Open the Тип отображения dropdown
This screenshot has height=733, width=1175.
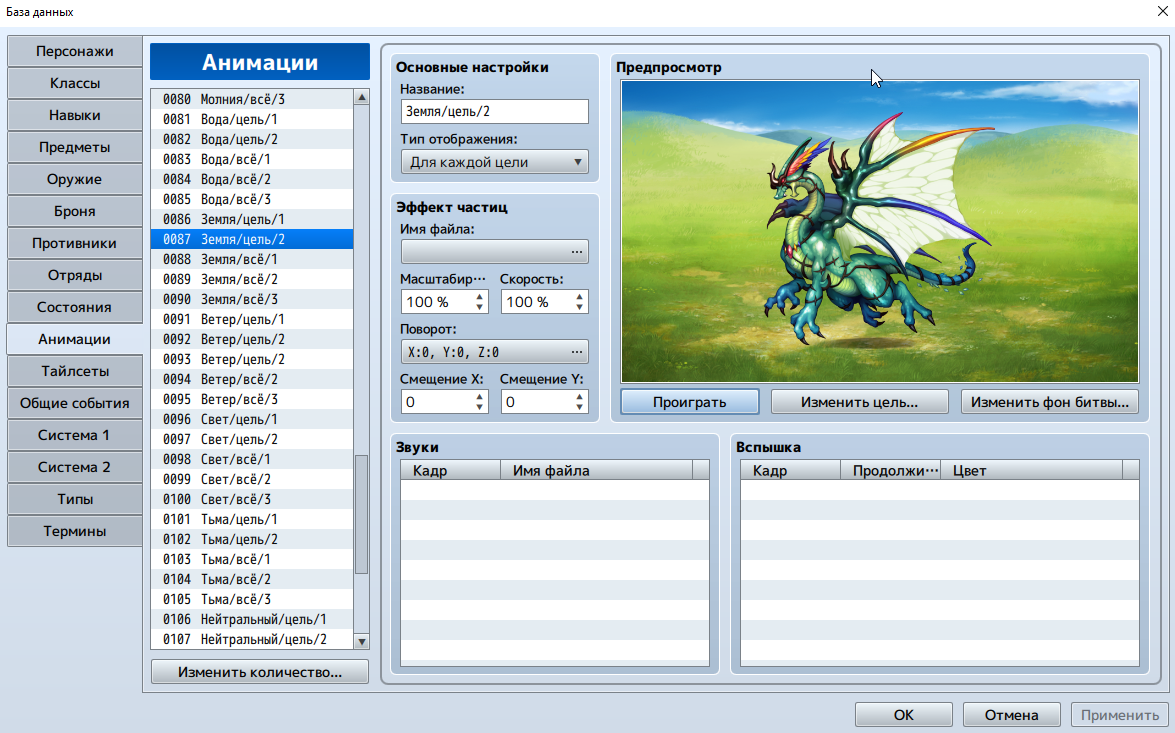pyautogui.click(x=495, y=162)
